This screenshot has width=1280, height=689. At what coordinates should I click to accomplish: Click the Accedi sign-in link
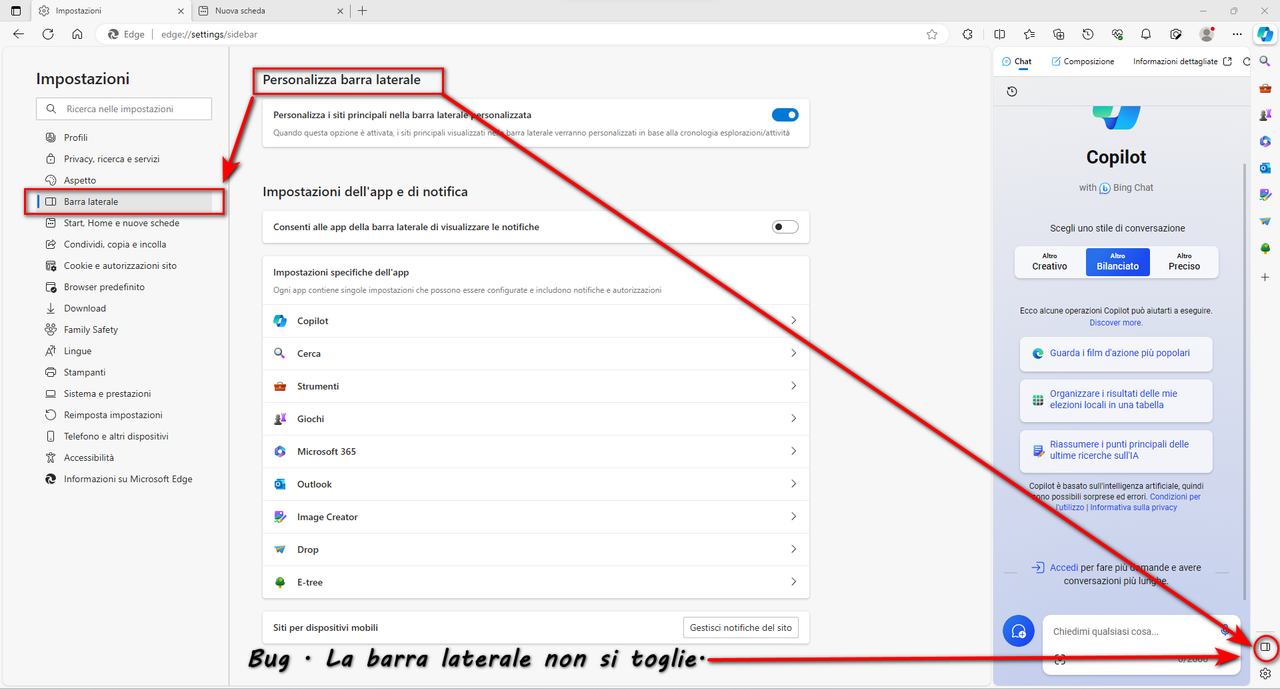[x=1064, y=568]
